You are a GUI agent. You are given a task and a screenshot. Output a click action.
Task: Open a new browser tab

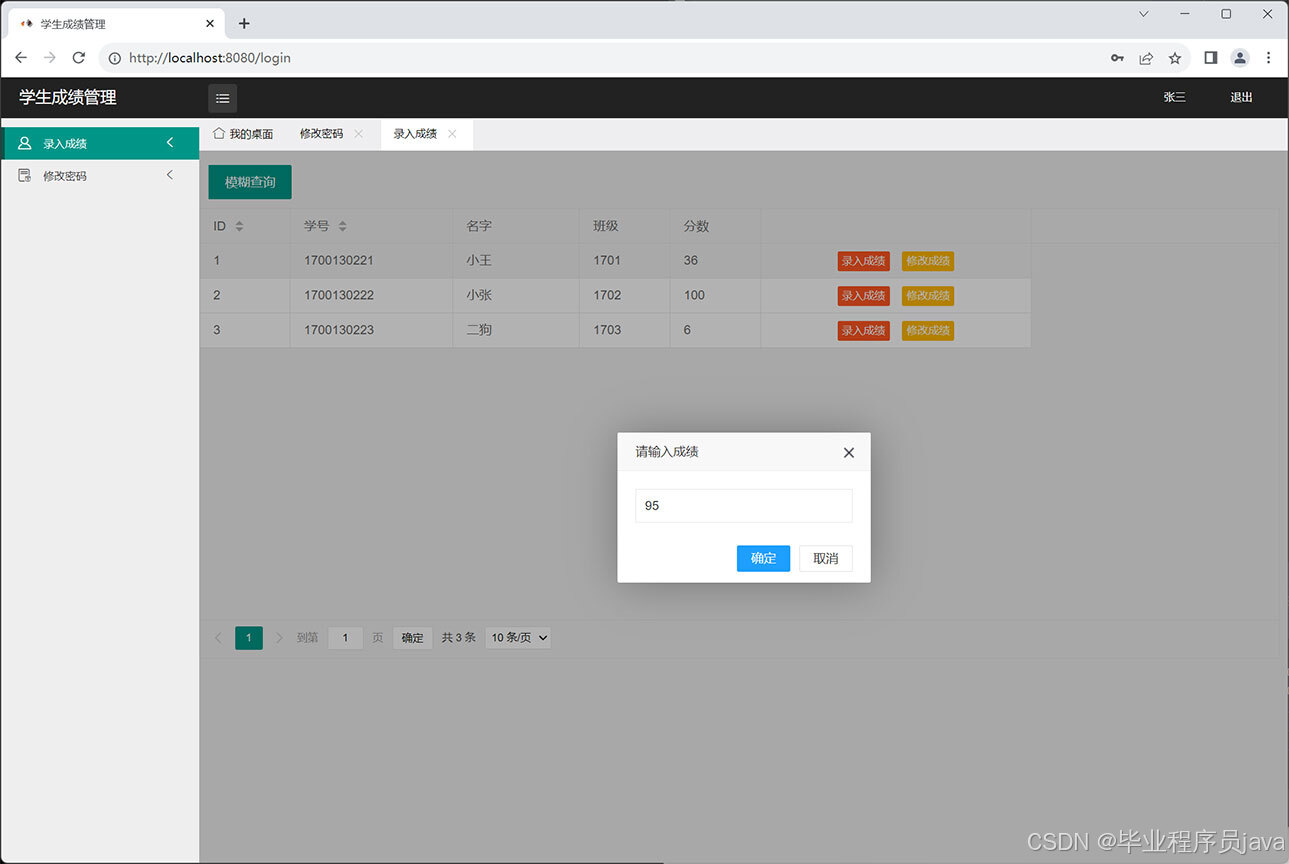pyautogui.click(x=244, y=23)
